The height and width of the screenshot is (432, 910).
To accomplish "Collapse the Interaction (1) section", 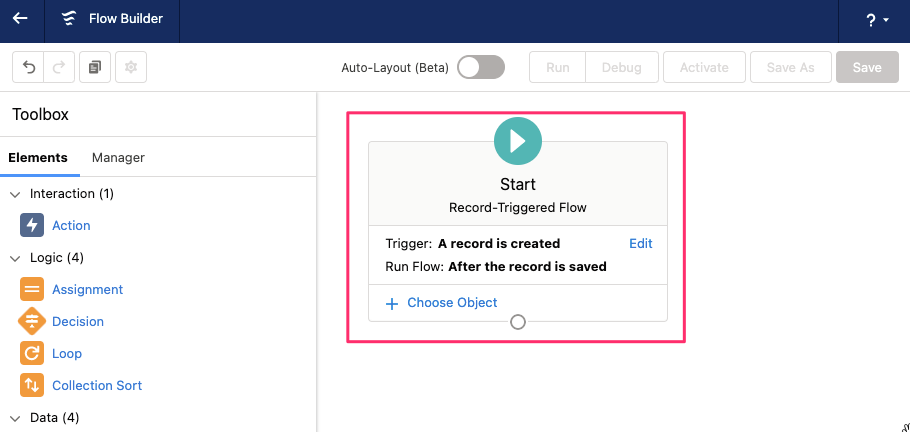I will tap(15, 194).
